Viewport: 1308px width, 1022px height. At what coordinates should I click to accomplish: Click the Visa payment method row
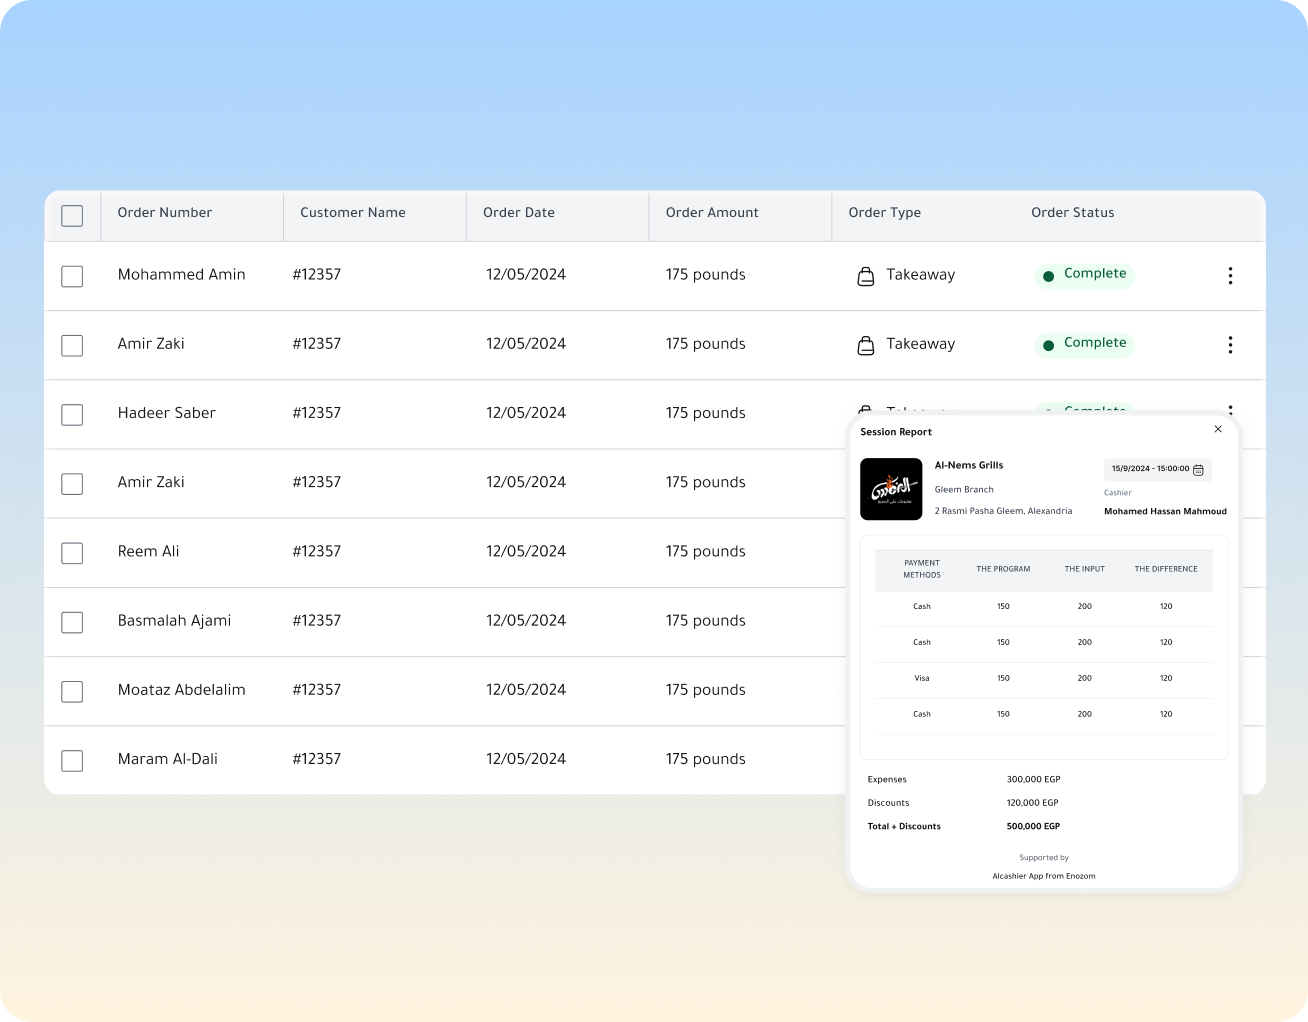[1044, 679]
